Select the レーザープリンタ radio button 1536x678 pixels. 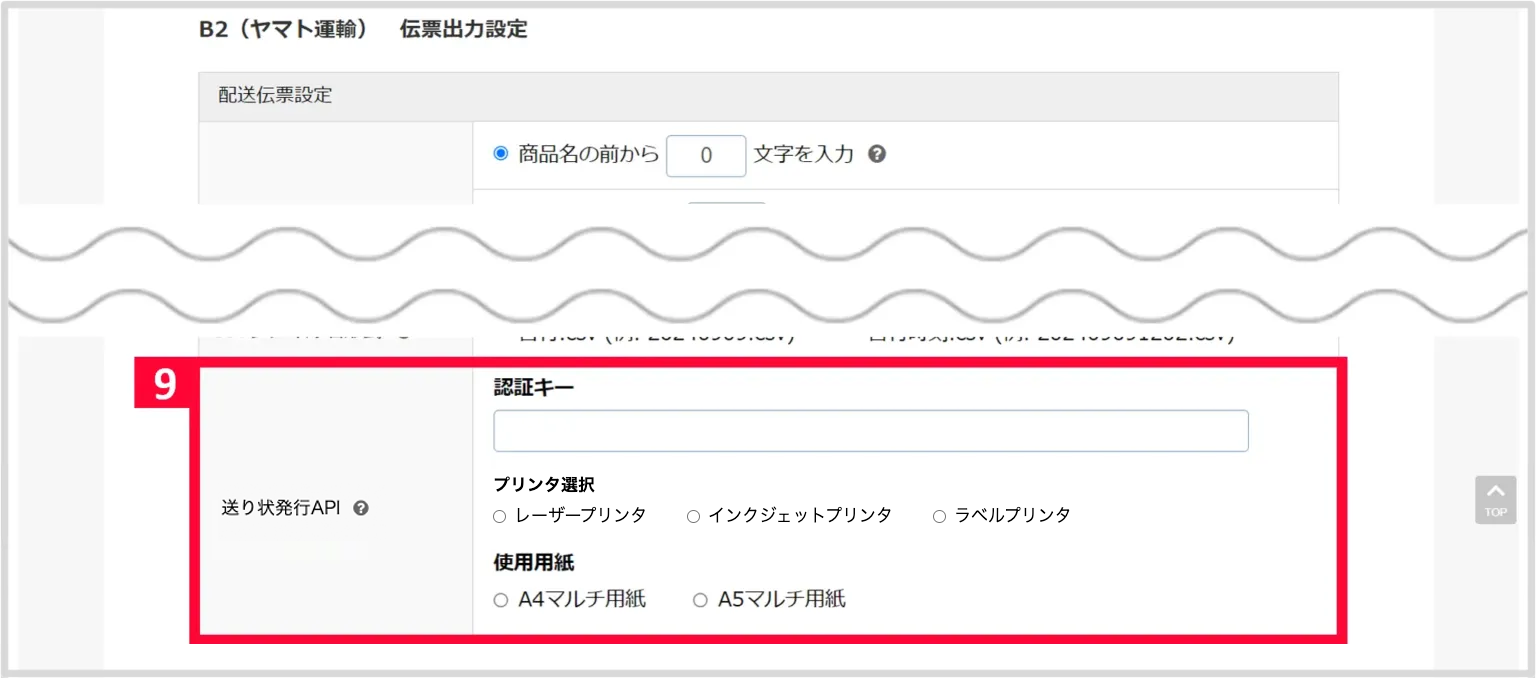499,515
